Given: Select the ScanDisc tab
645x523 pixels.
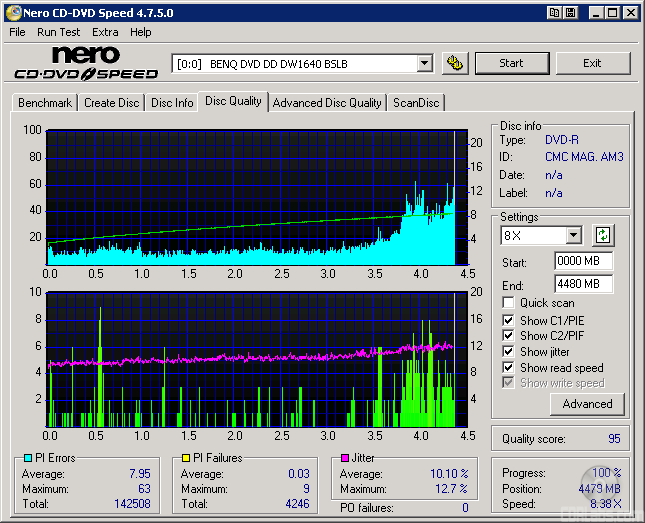Looking at the screenshot, I should (415, 103).
